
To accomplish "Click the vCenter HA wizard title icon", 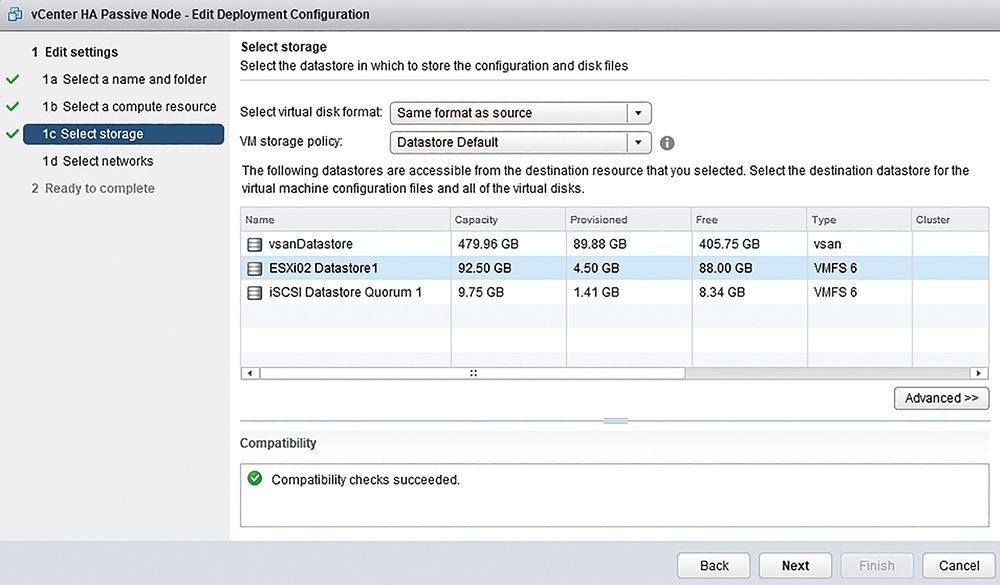I will [x=14, y=14].
